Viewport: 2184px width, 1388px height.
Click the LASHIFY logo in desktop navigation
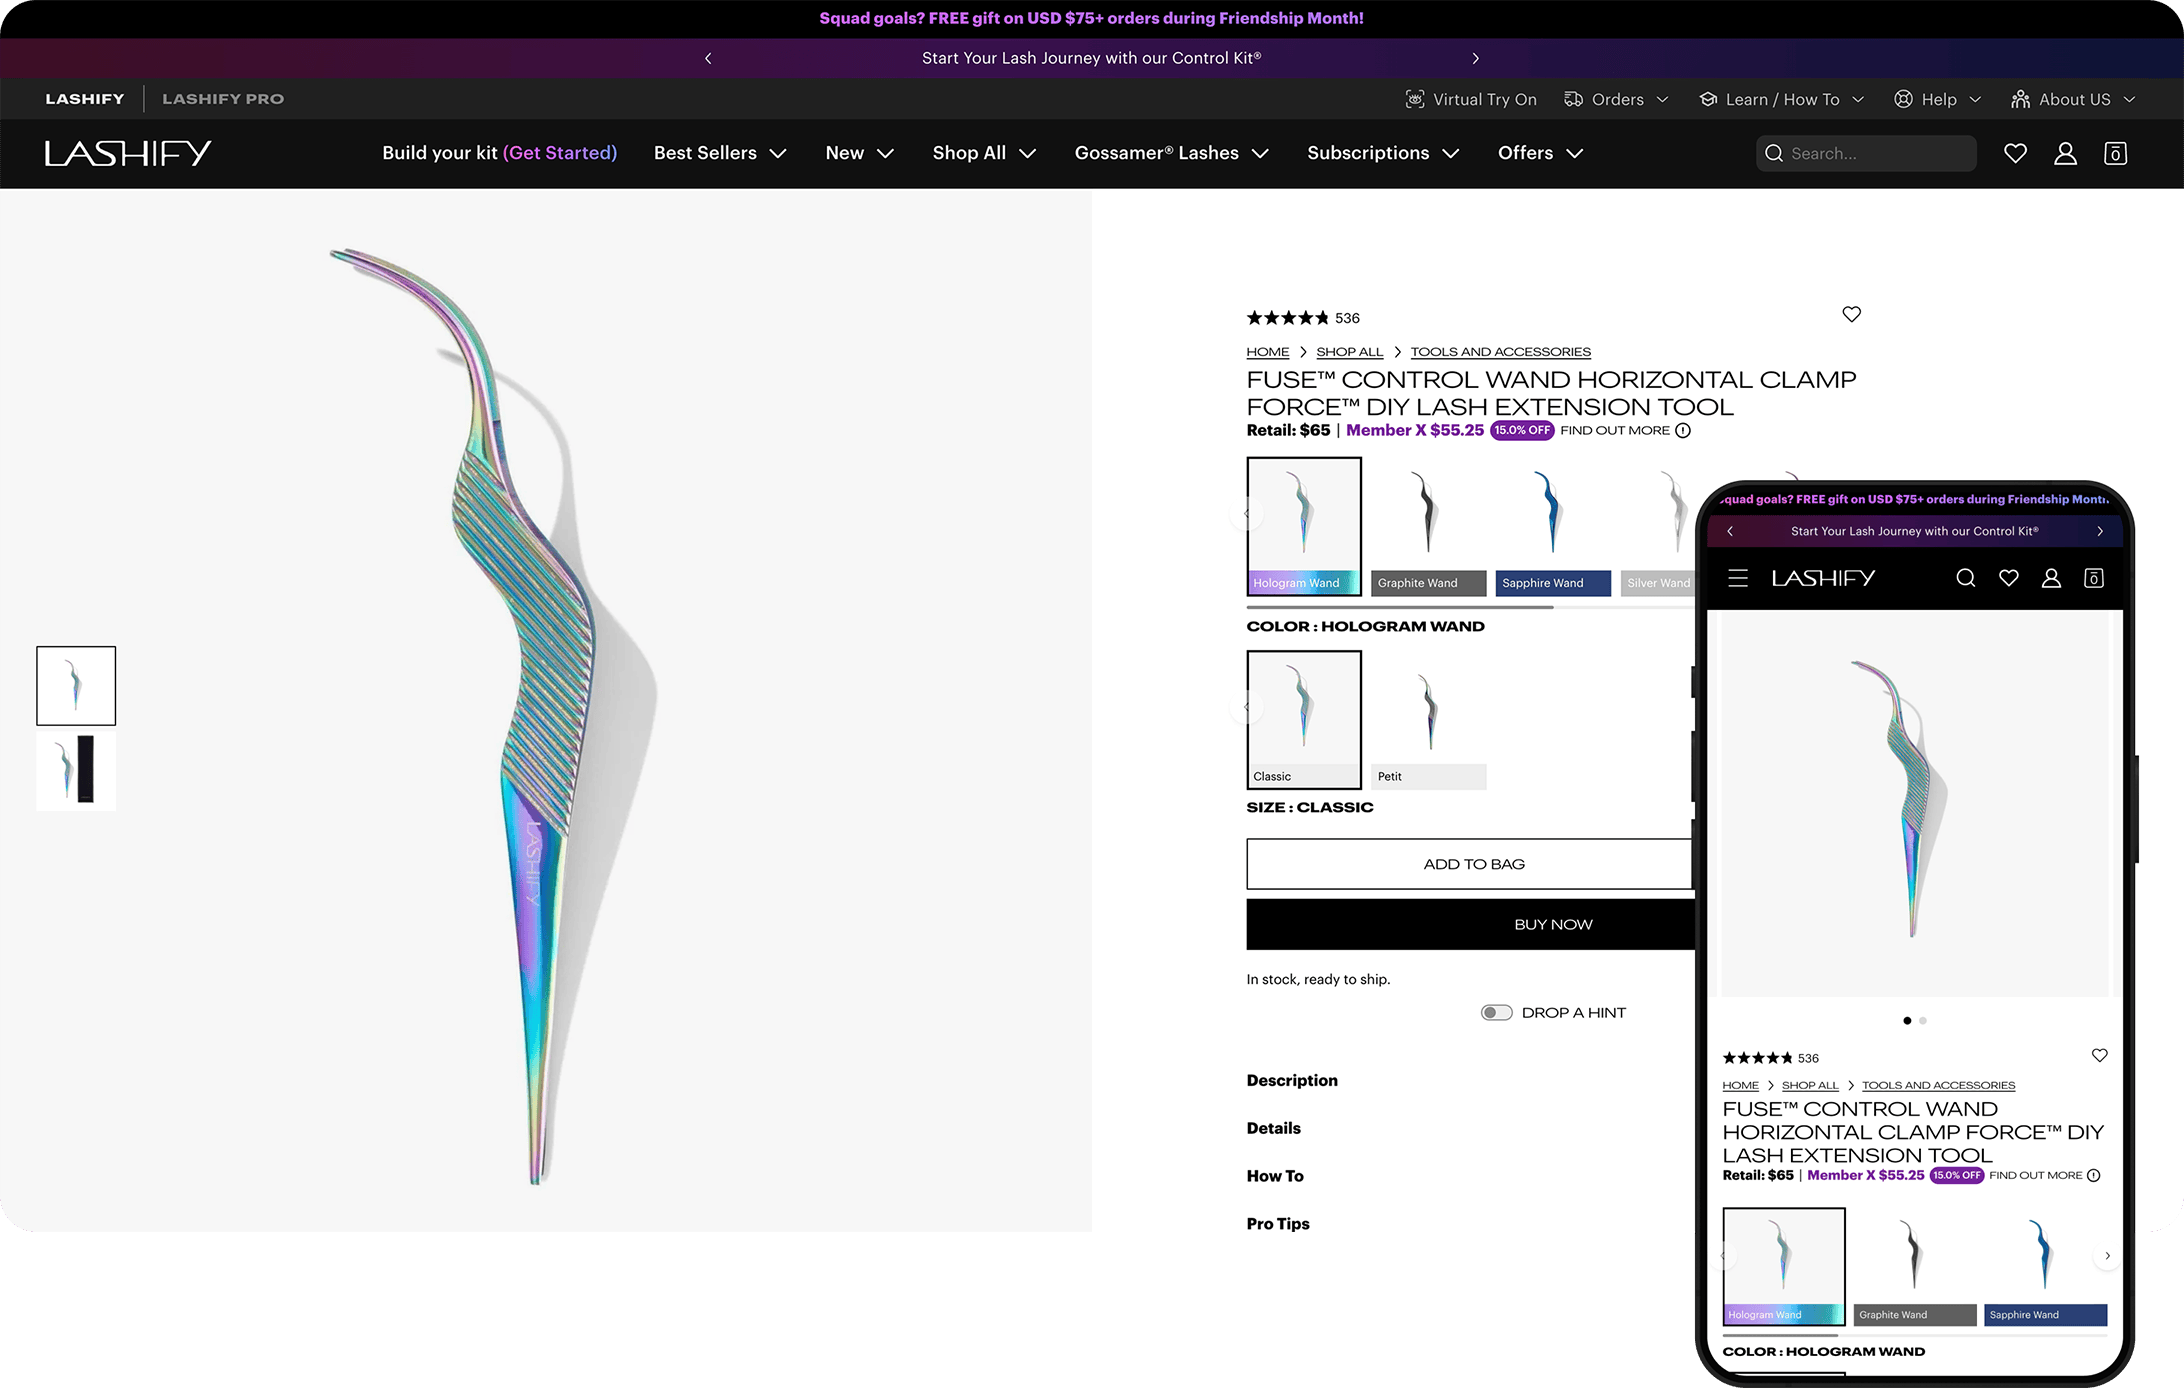click(x=128, y=153)
